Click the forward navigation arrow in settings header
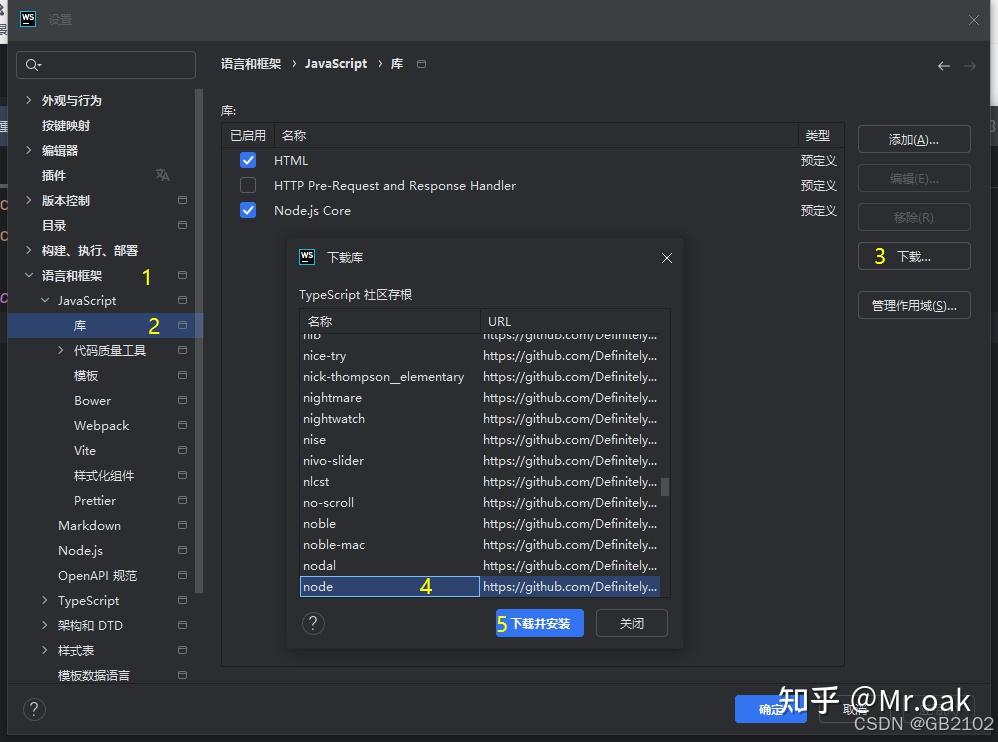998x742 pixels. coord(969,65)
